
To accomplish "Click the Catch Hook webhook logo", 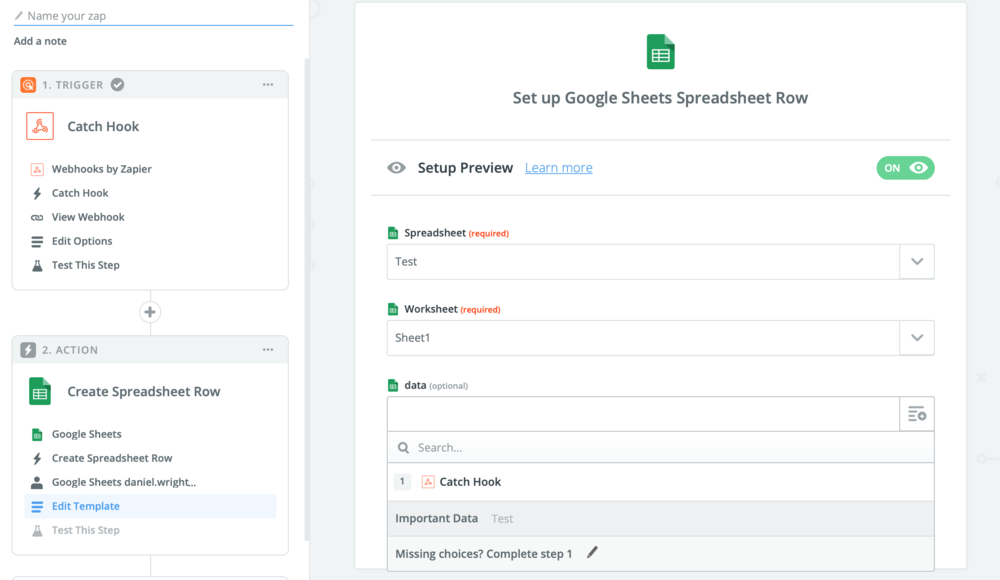I will (x=40, y=126).
